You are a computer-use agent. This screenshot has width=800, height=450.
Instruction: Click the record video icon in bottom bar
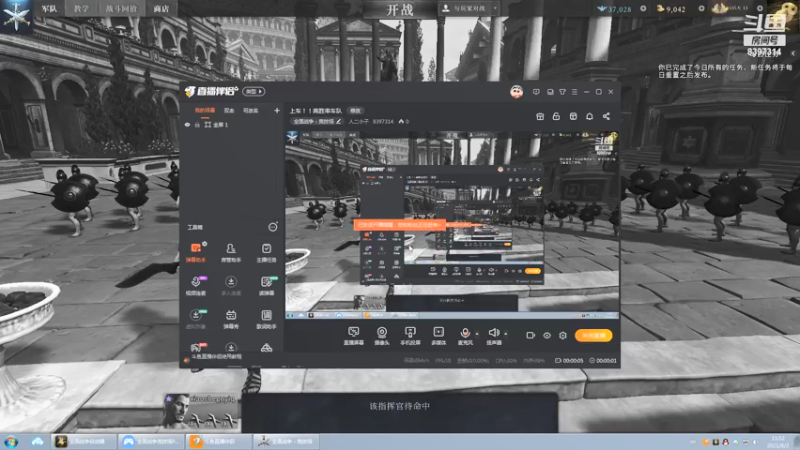[530, 335]
